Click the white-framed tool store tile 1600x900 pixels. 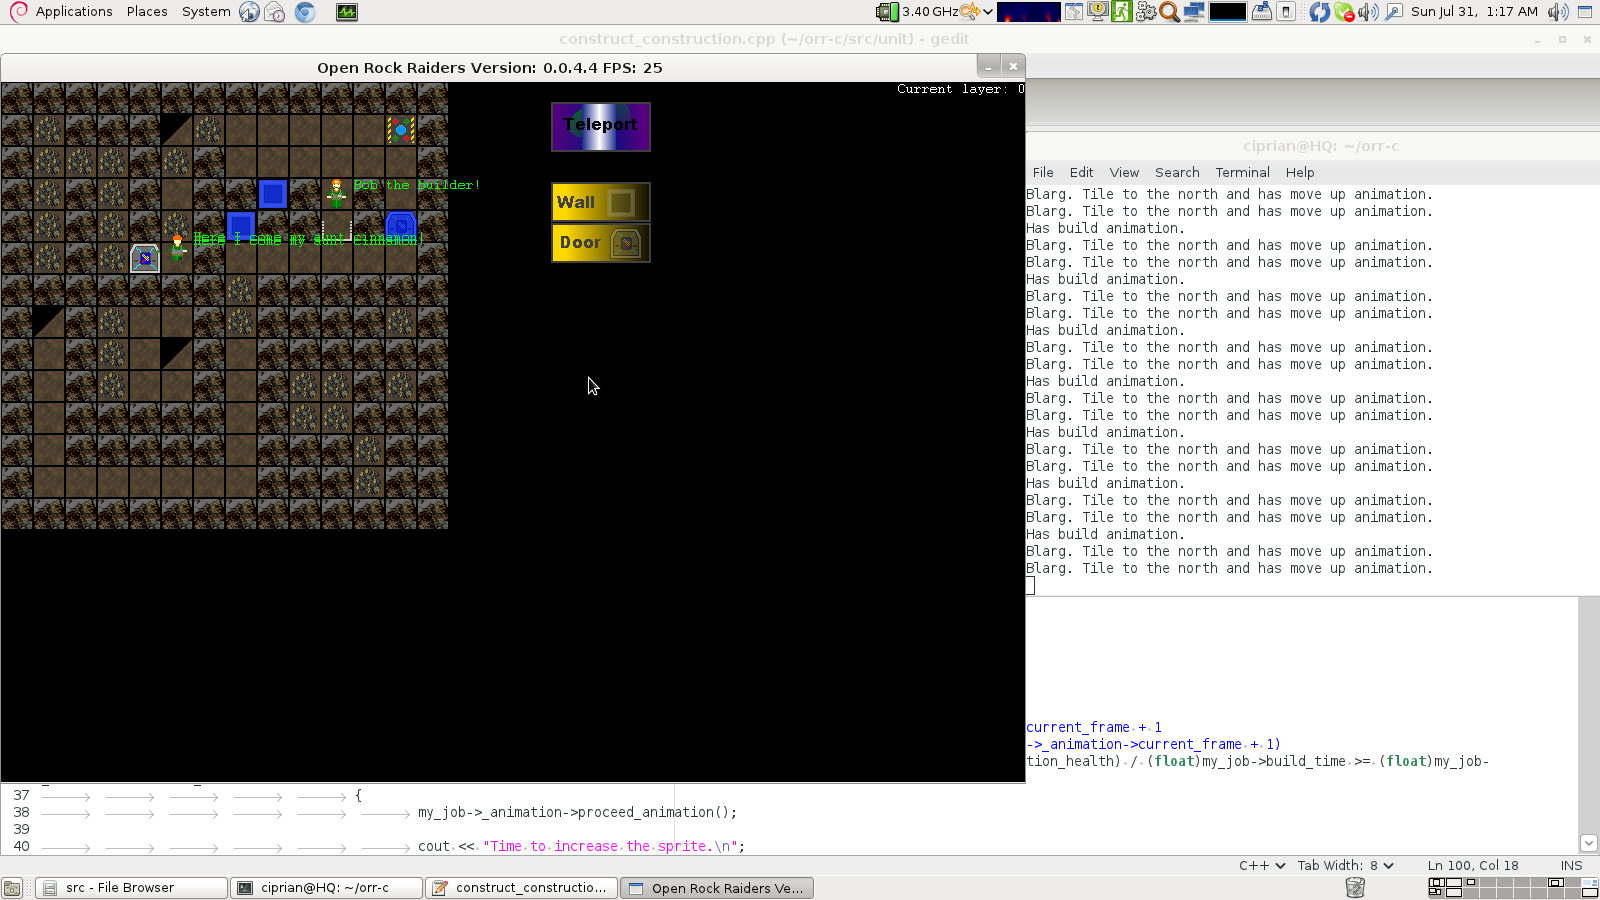point(145,258)
